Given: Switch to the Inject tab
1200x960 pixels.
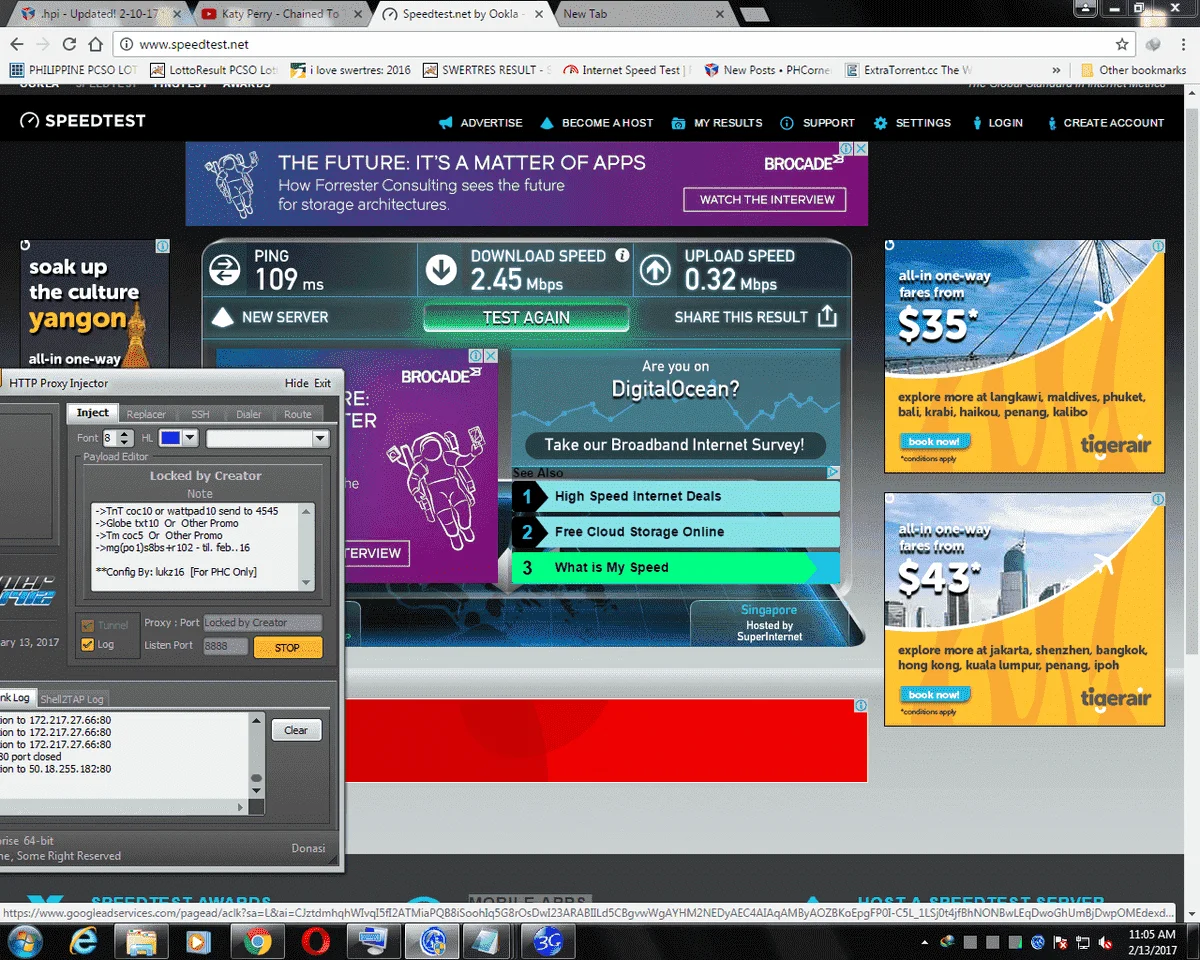Looking at the screenshot, I should tap(93, 413).
